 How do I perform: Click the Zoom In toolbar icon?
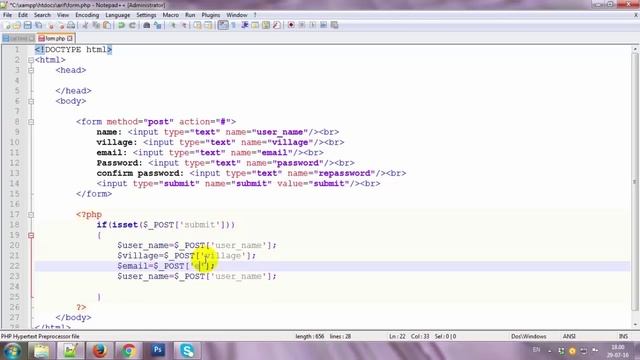click(173, 25)
